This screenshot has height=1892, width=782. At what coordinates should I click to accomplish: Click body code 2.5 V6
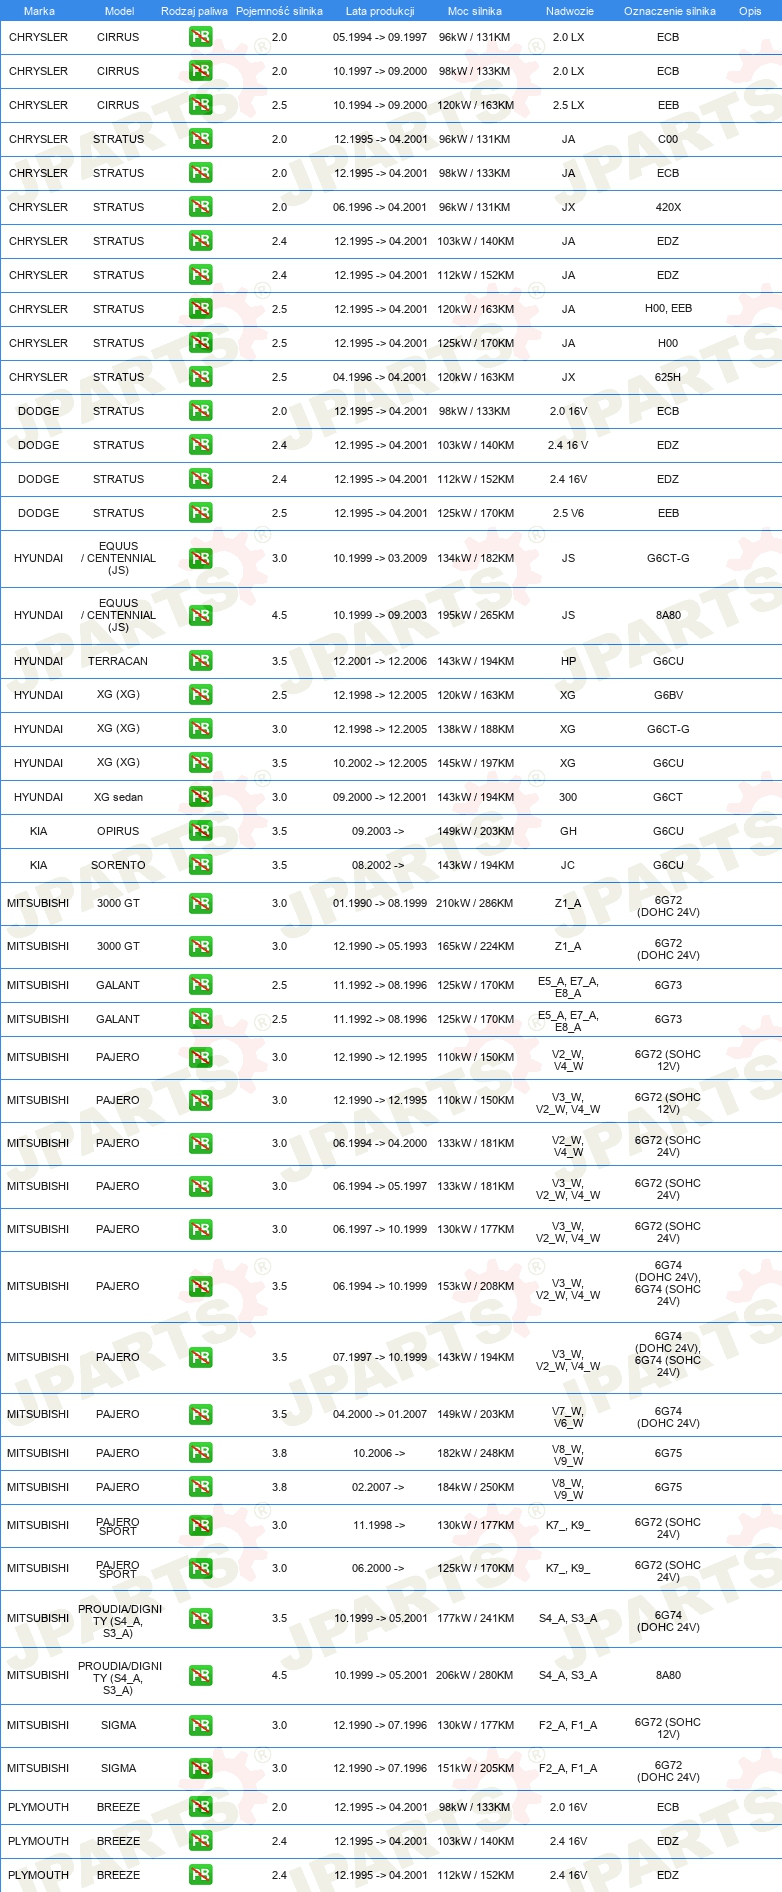tap(568, 513)
